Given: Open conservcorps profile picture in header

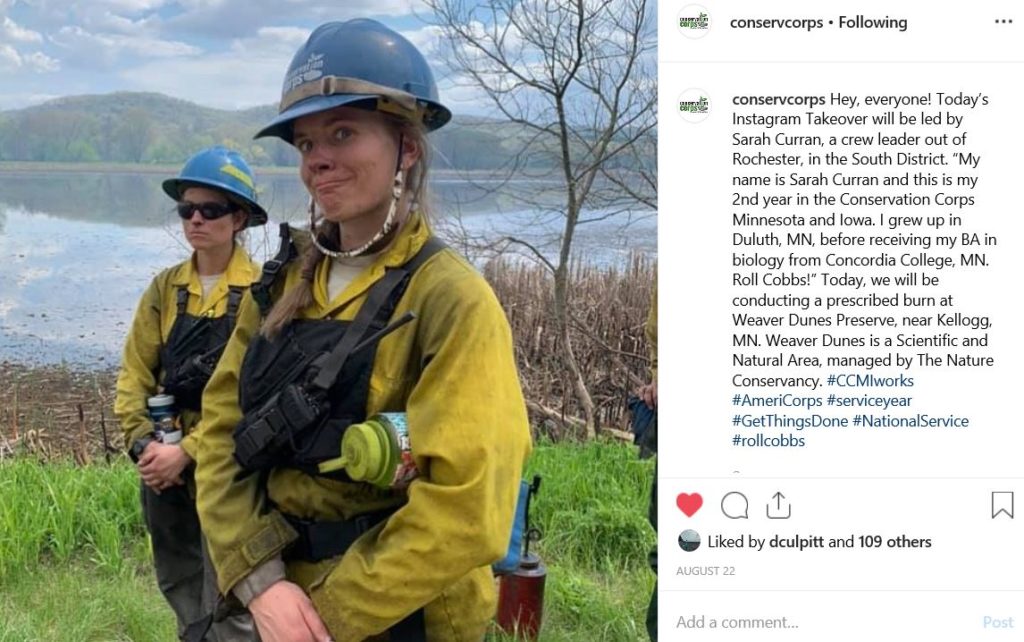Looking at the screenshot, I should pos(693,22).
